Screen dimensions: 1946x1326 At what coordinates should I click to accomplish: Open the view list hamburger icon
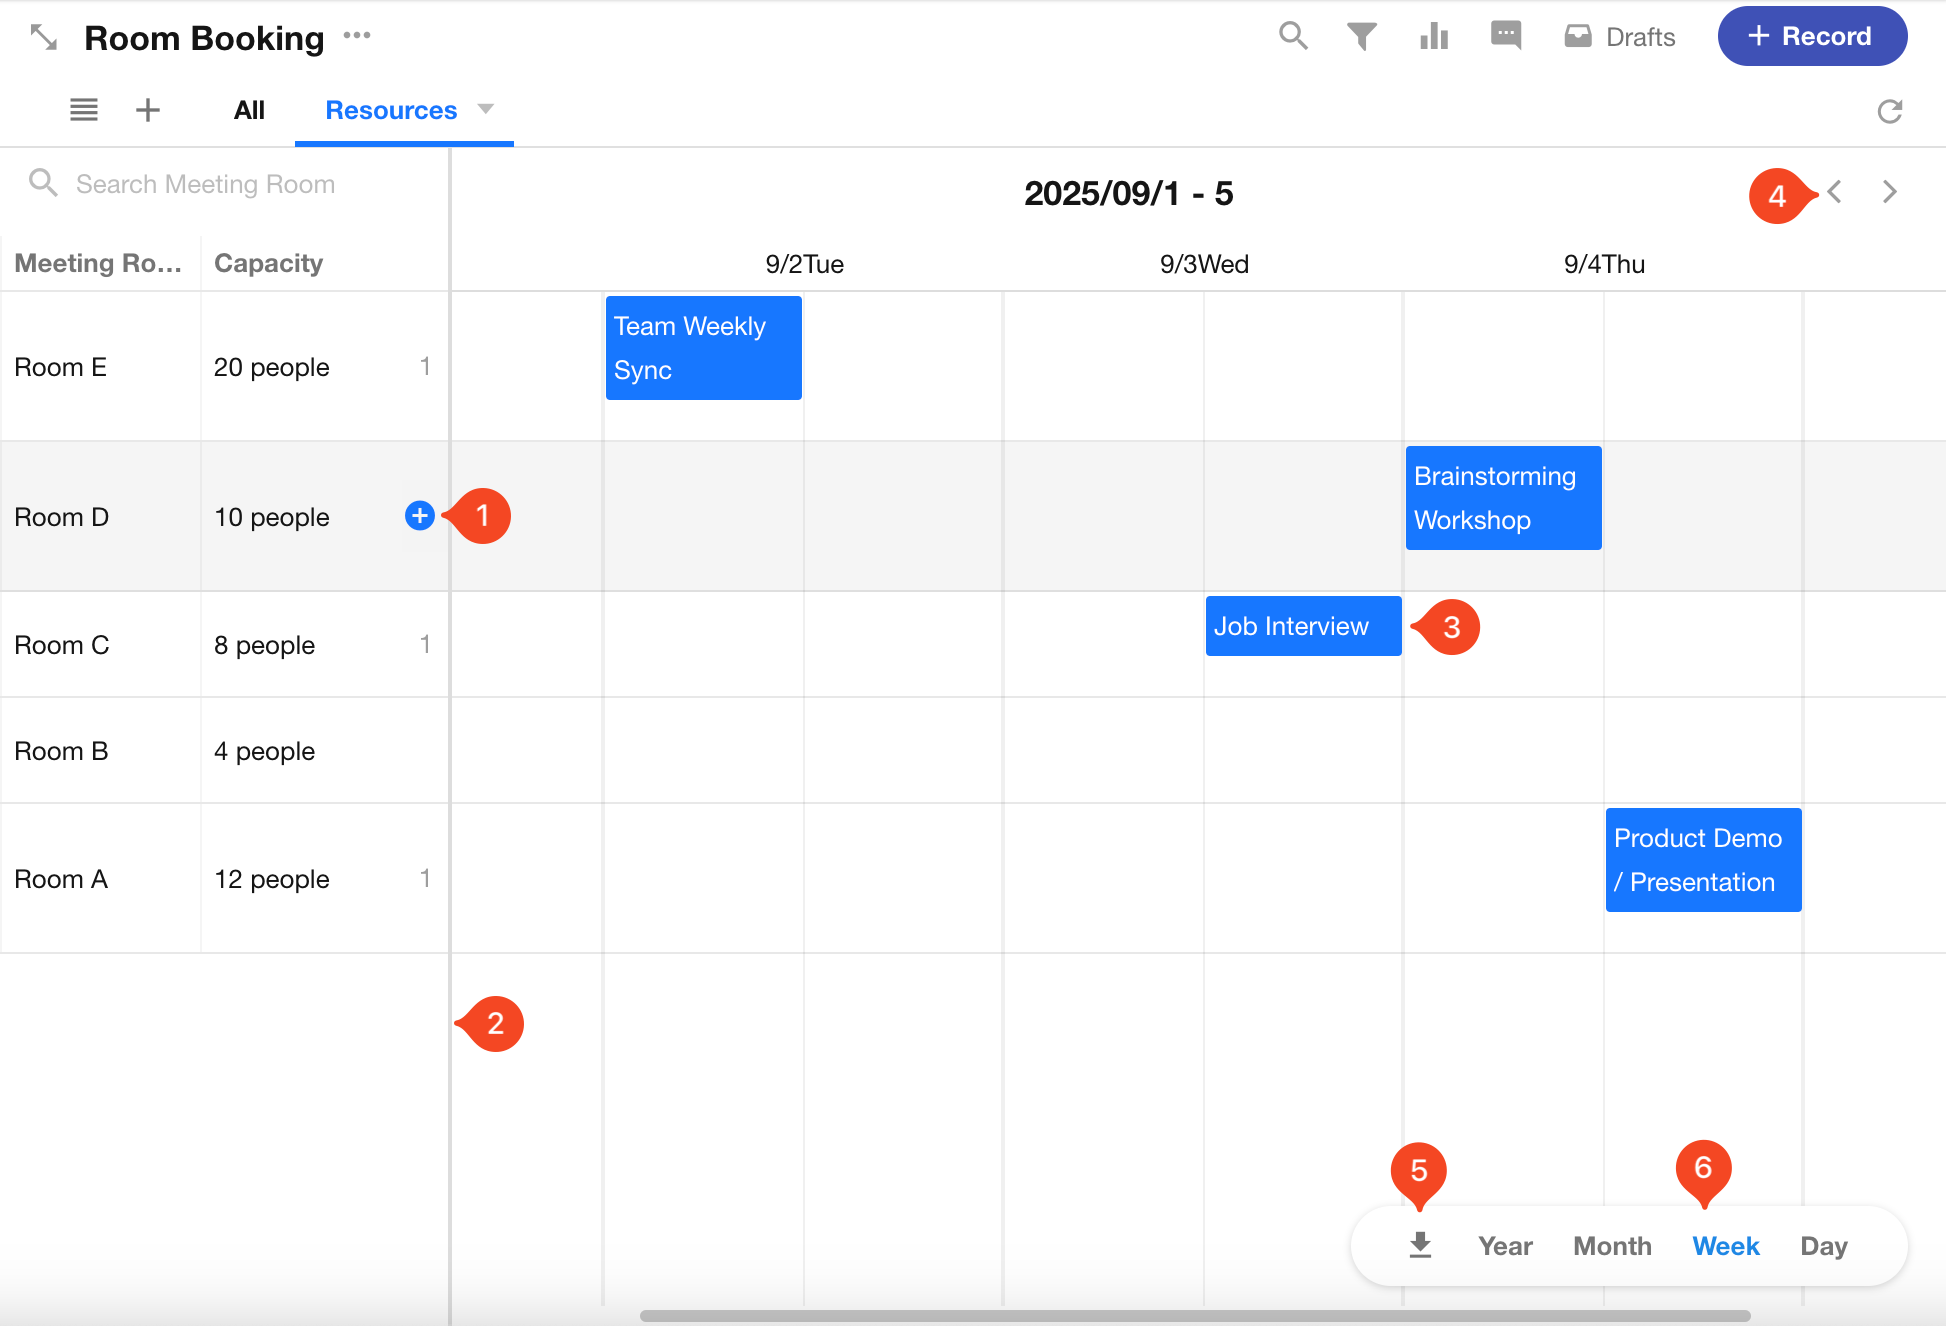point(84,110)
